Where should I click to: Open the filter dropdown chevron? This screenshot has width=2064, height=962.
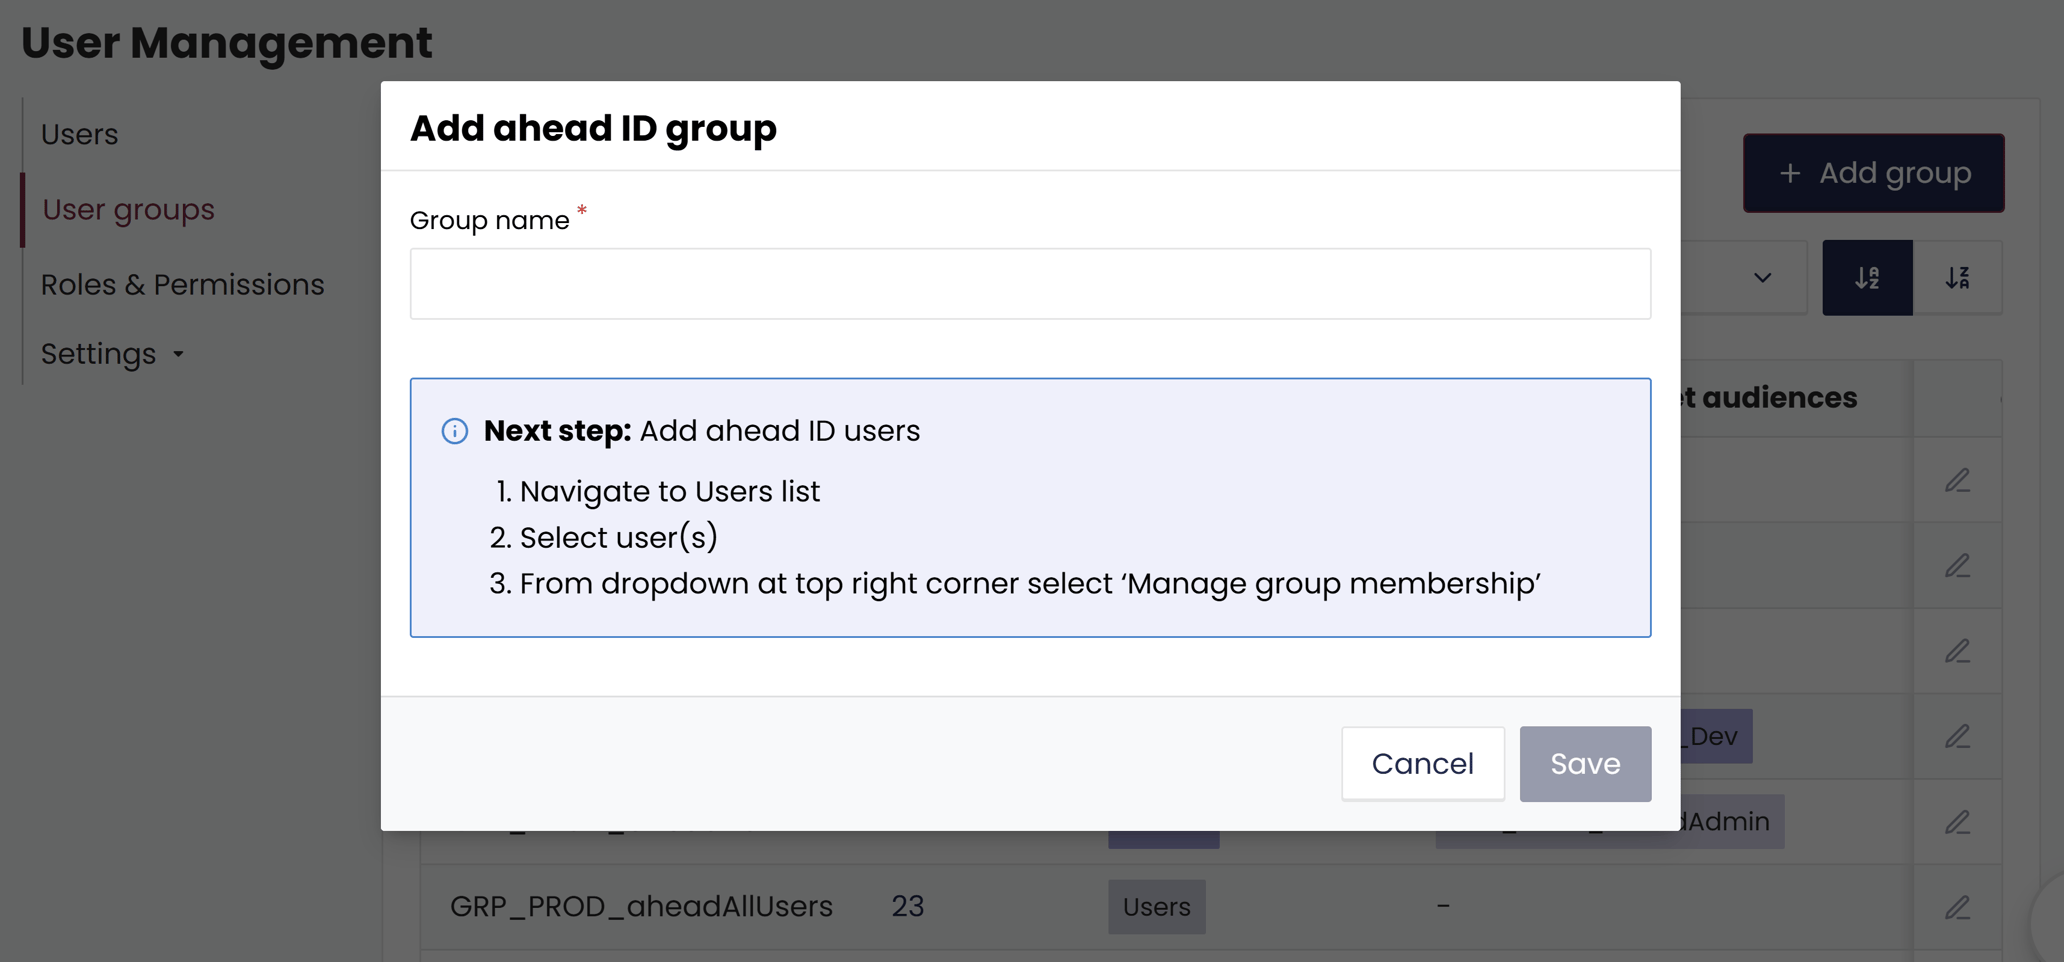tap(1762, 278)
